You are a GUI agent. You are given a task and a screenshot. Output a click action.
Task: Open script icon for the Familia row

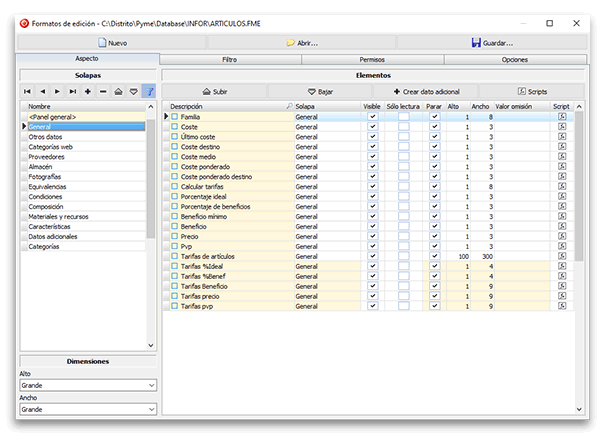562,117
